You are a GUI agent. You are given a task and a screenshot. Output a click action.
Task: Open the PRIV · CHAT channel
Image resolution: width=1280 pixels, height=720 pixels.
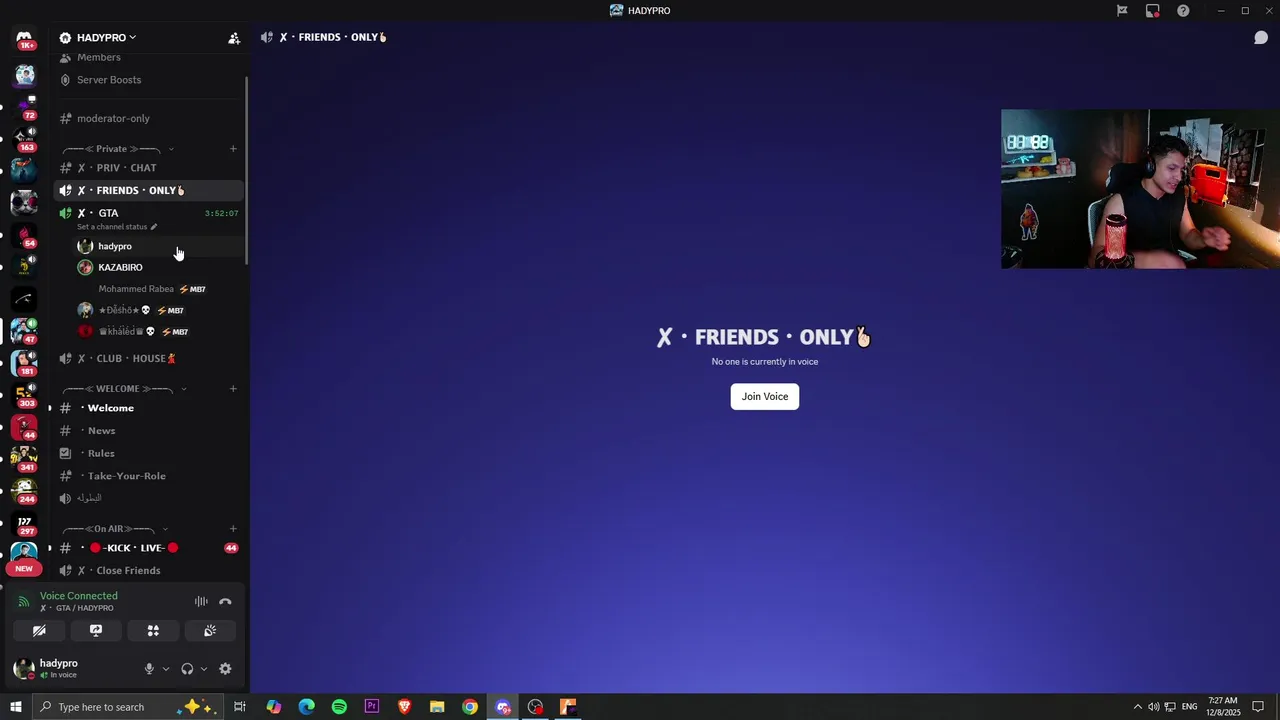(149, 168)
